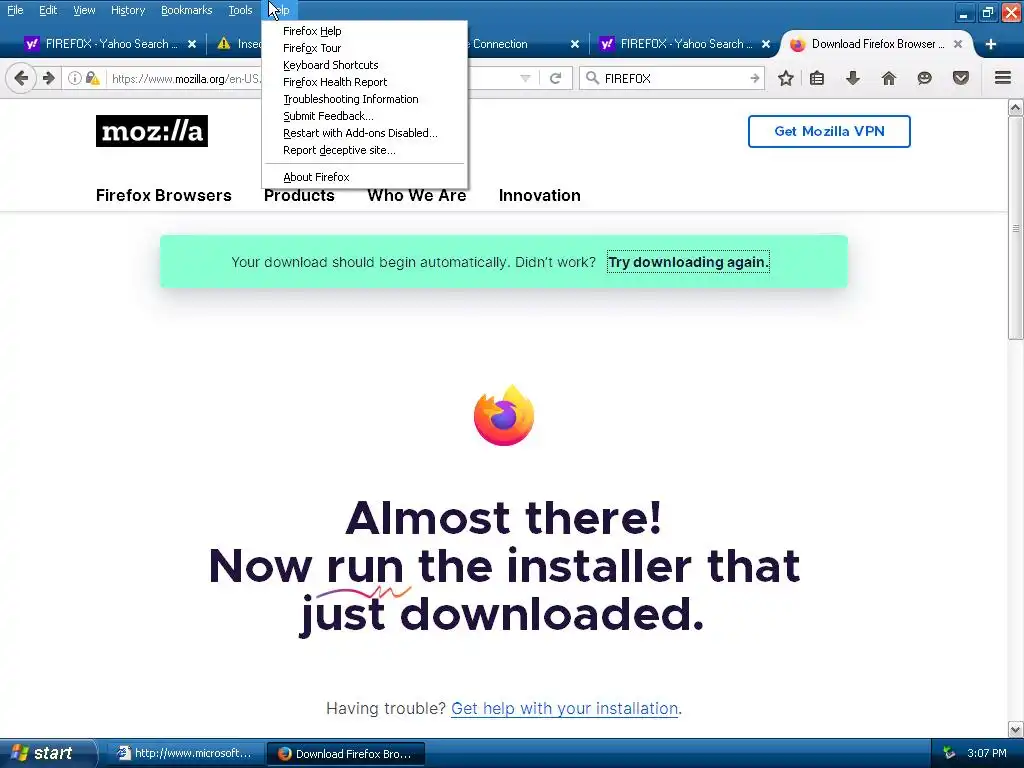The image size is (1024, 768).
Task: Reload the current page
Action: click(556, 78)
